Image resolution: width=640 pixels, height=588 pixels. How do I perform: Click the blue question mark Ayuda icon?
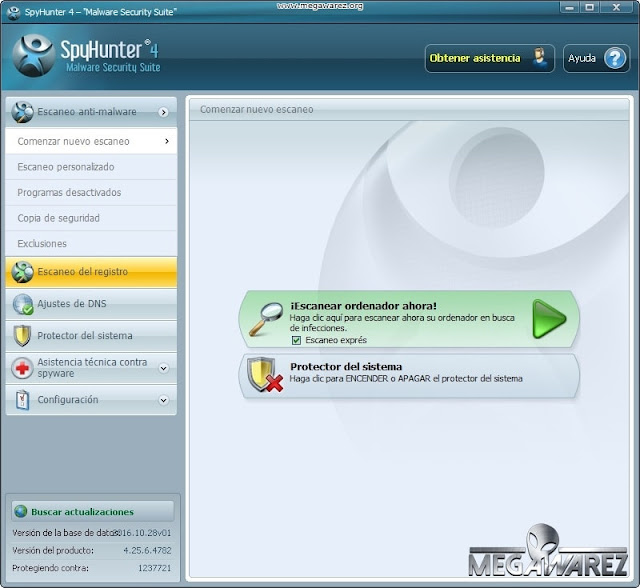click(x=615, y=58)
